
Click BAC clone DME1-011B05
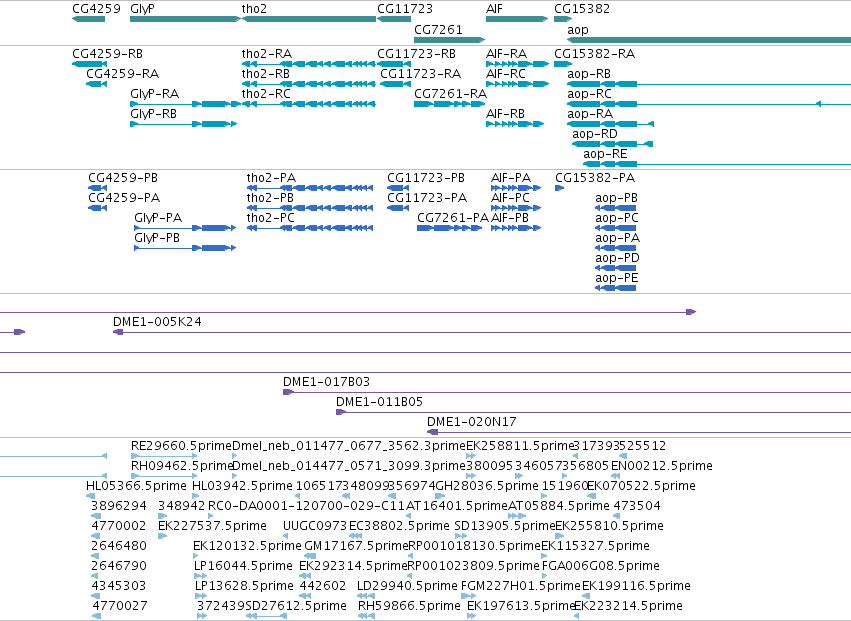(594, 412)
